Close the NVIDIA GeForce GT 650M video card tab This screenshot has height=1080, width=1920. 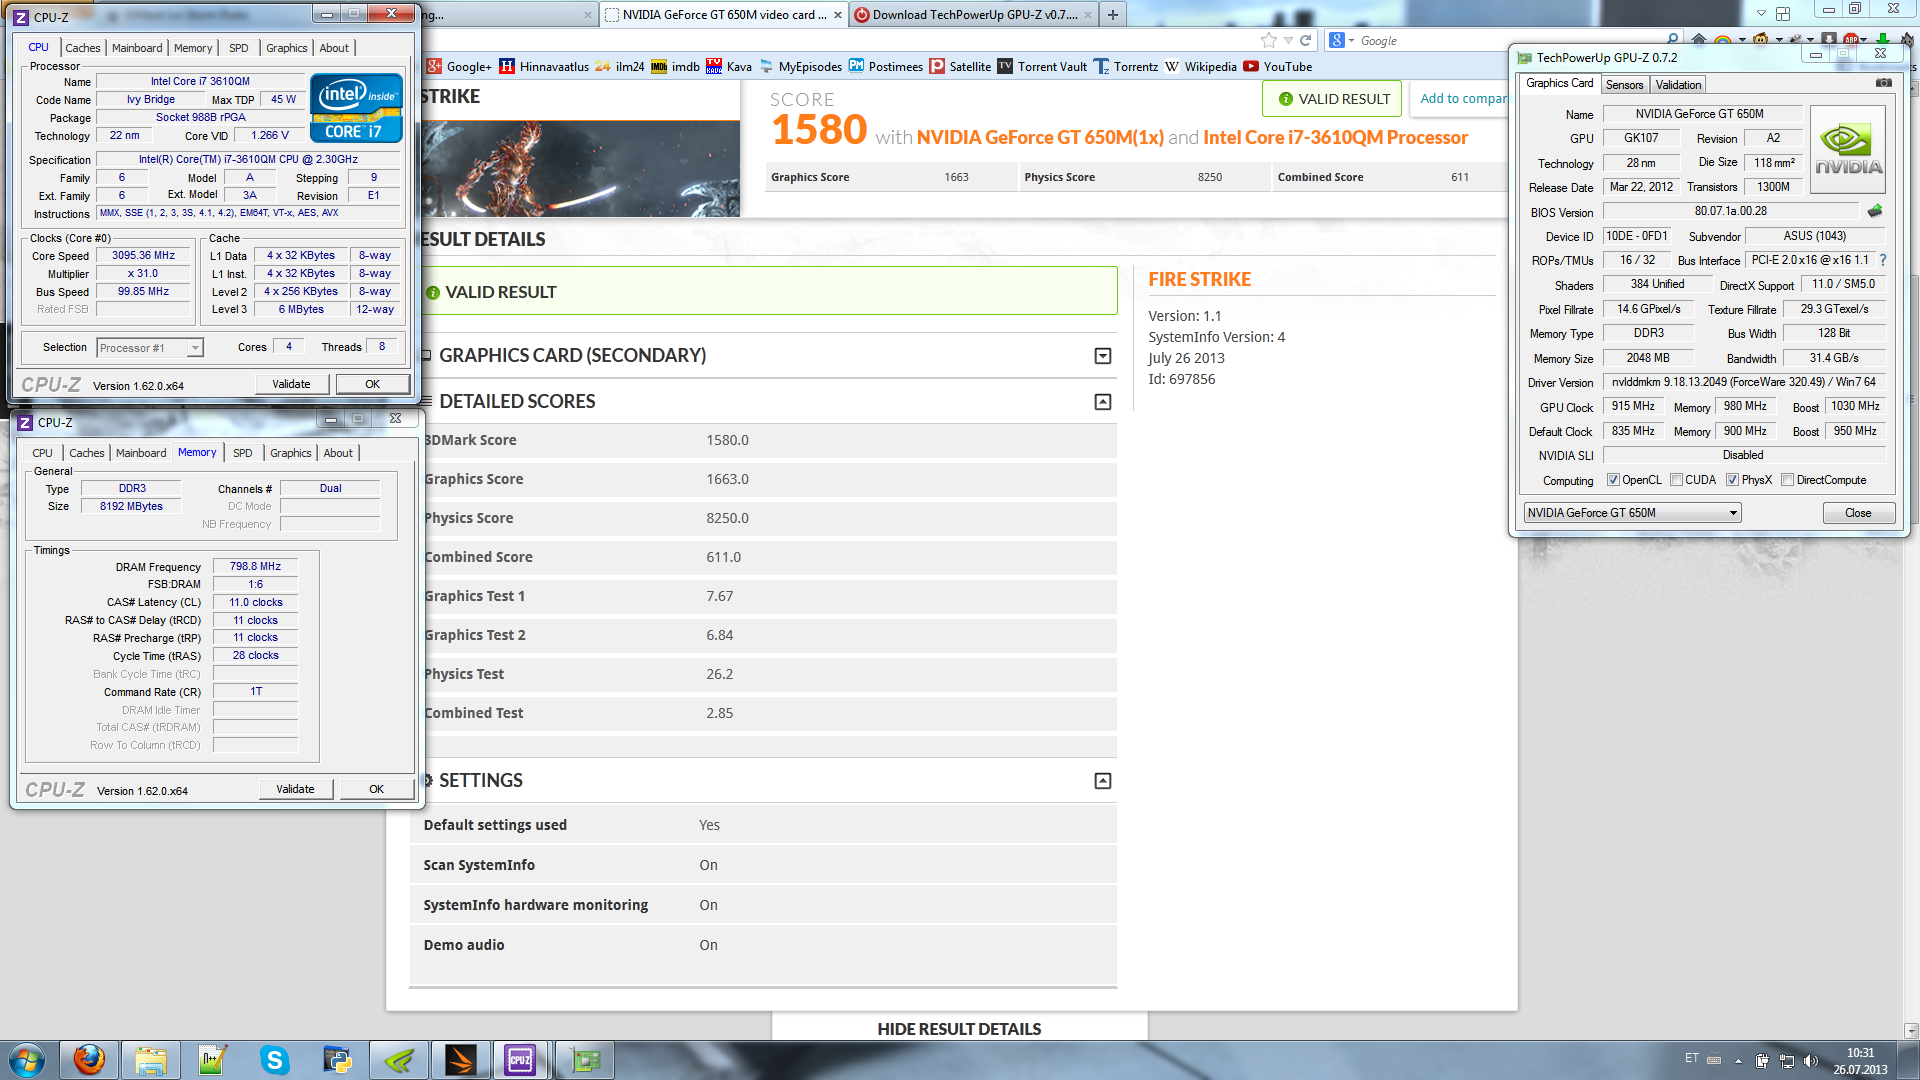coord(838,15)
